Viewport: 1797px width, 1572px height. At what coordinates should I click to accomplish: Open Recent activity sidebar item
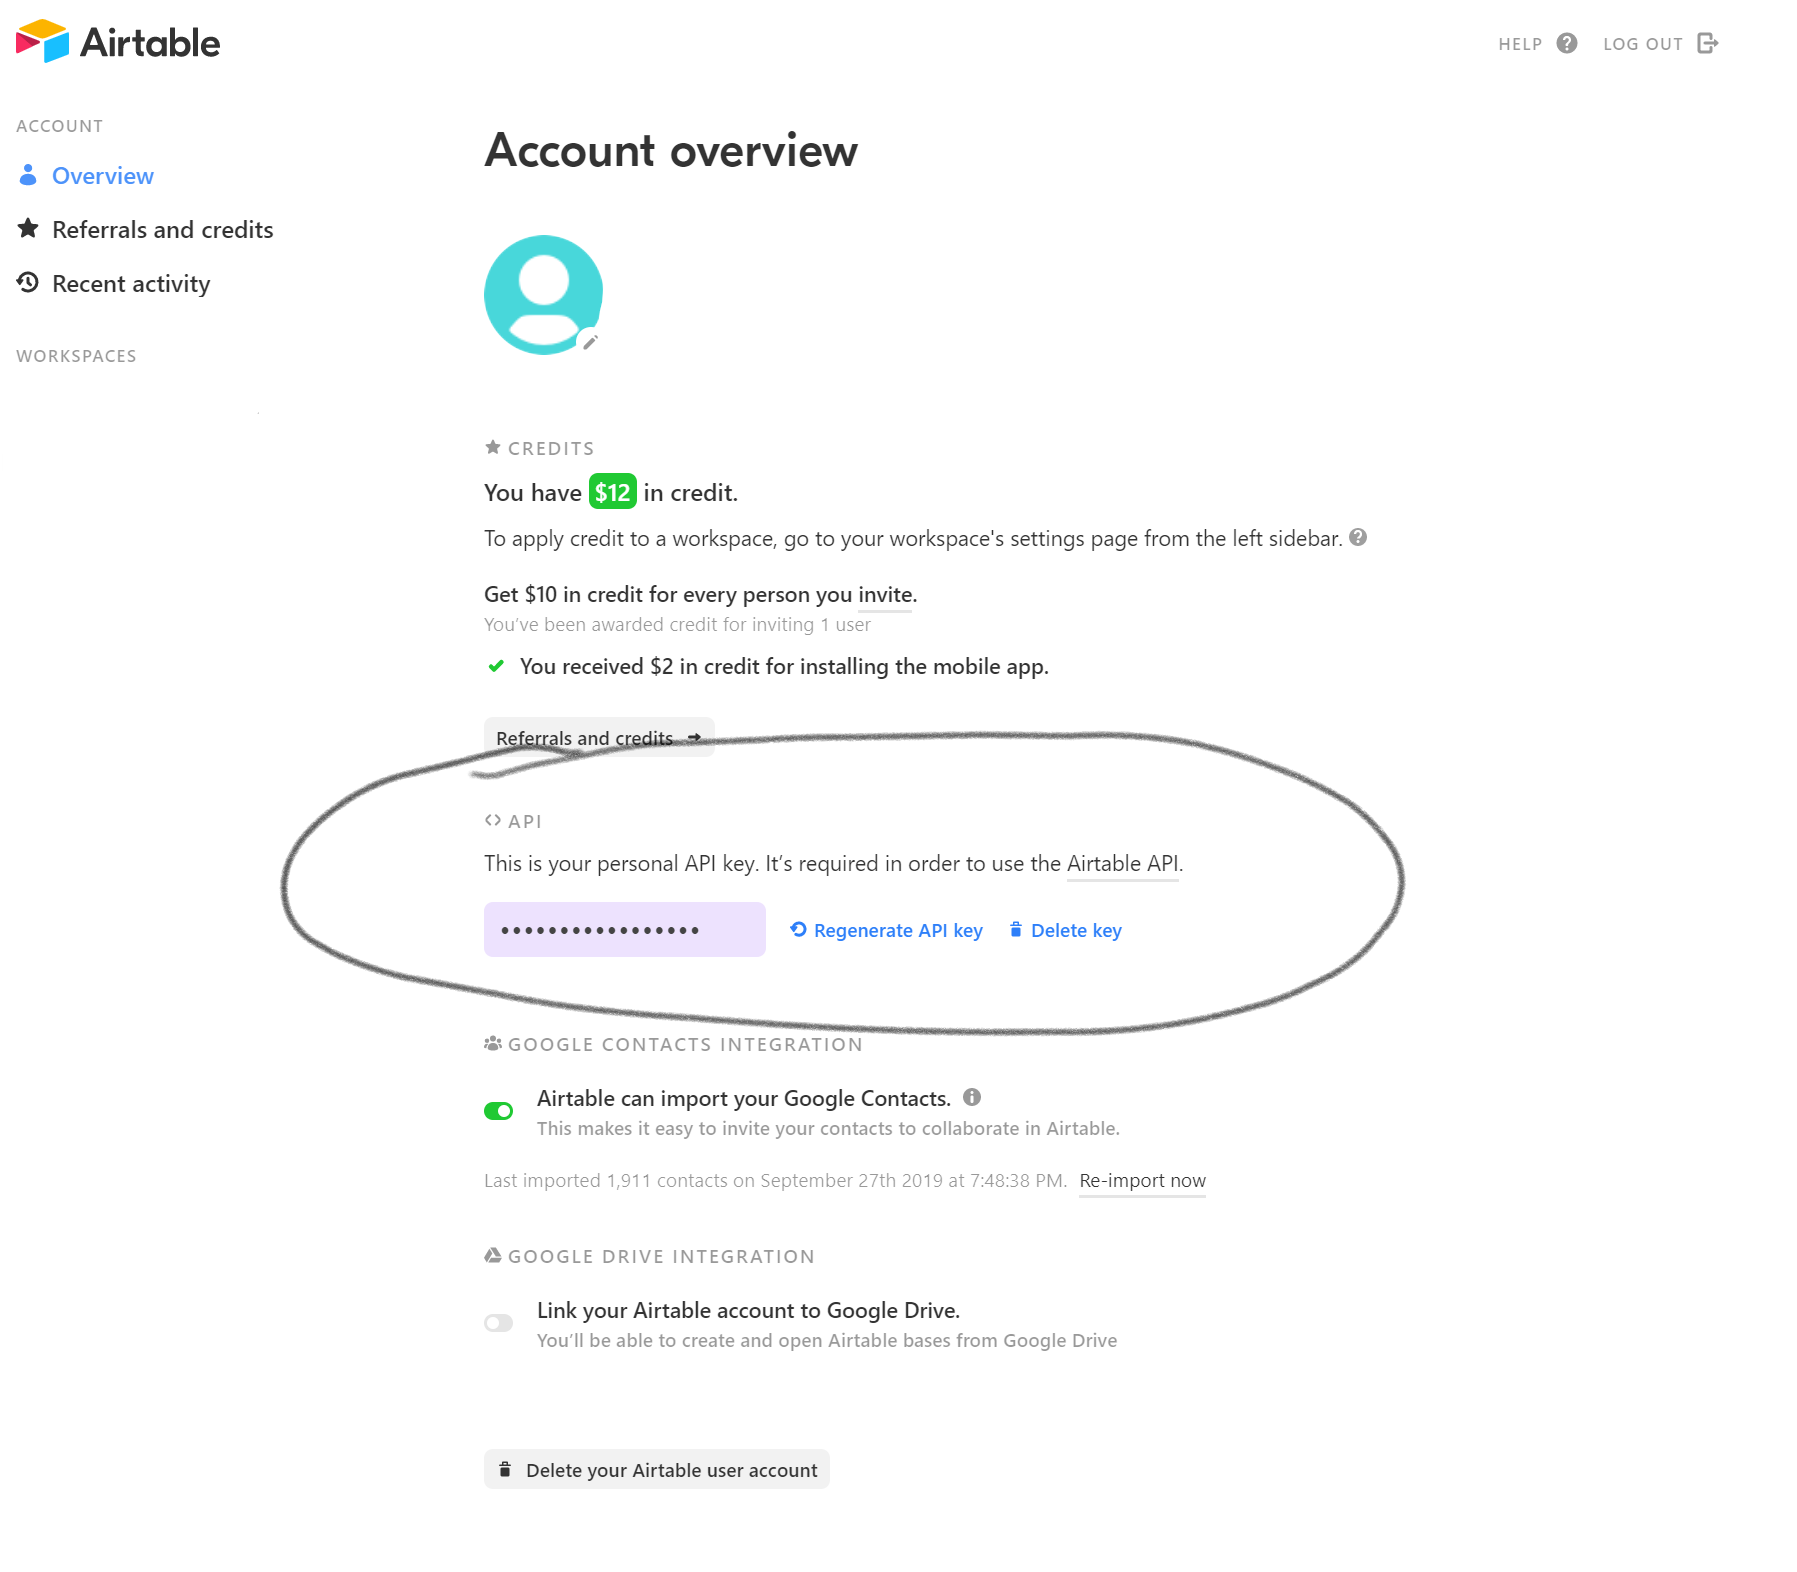click(x=131, y=284)
